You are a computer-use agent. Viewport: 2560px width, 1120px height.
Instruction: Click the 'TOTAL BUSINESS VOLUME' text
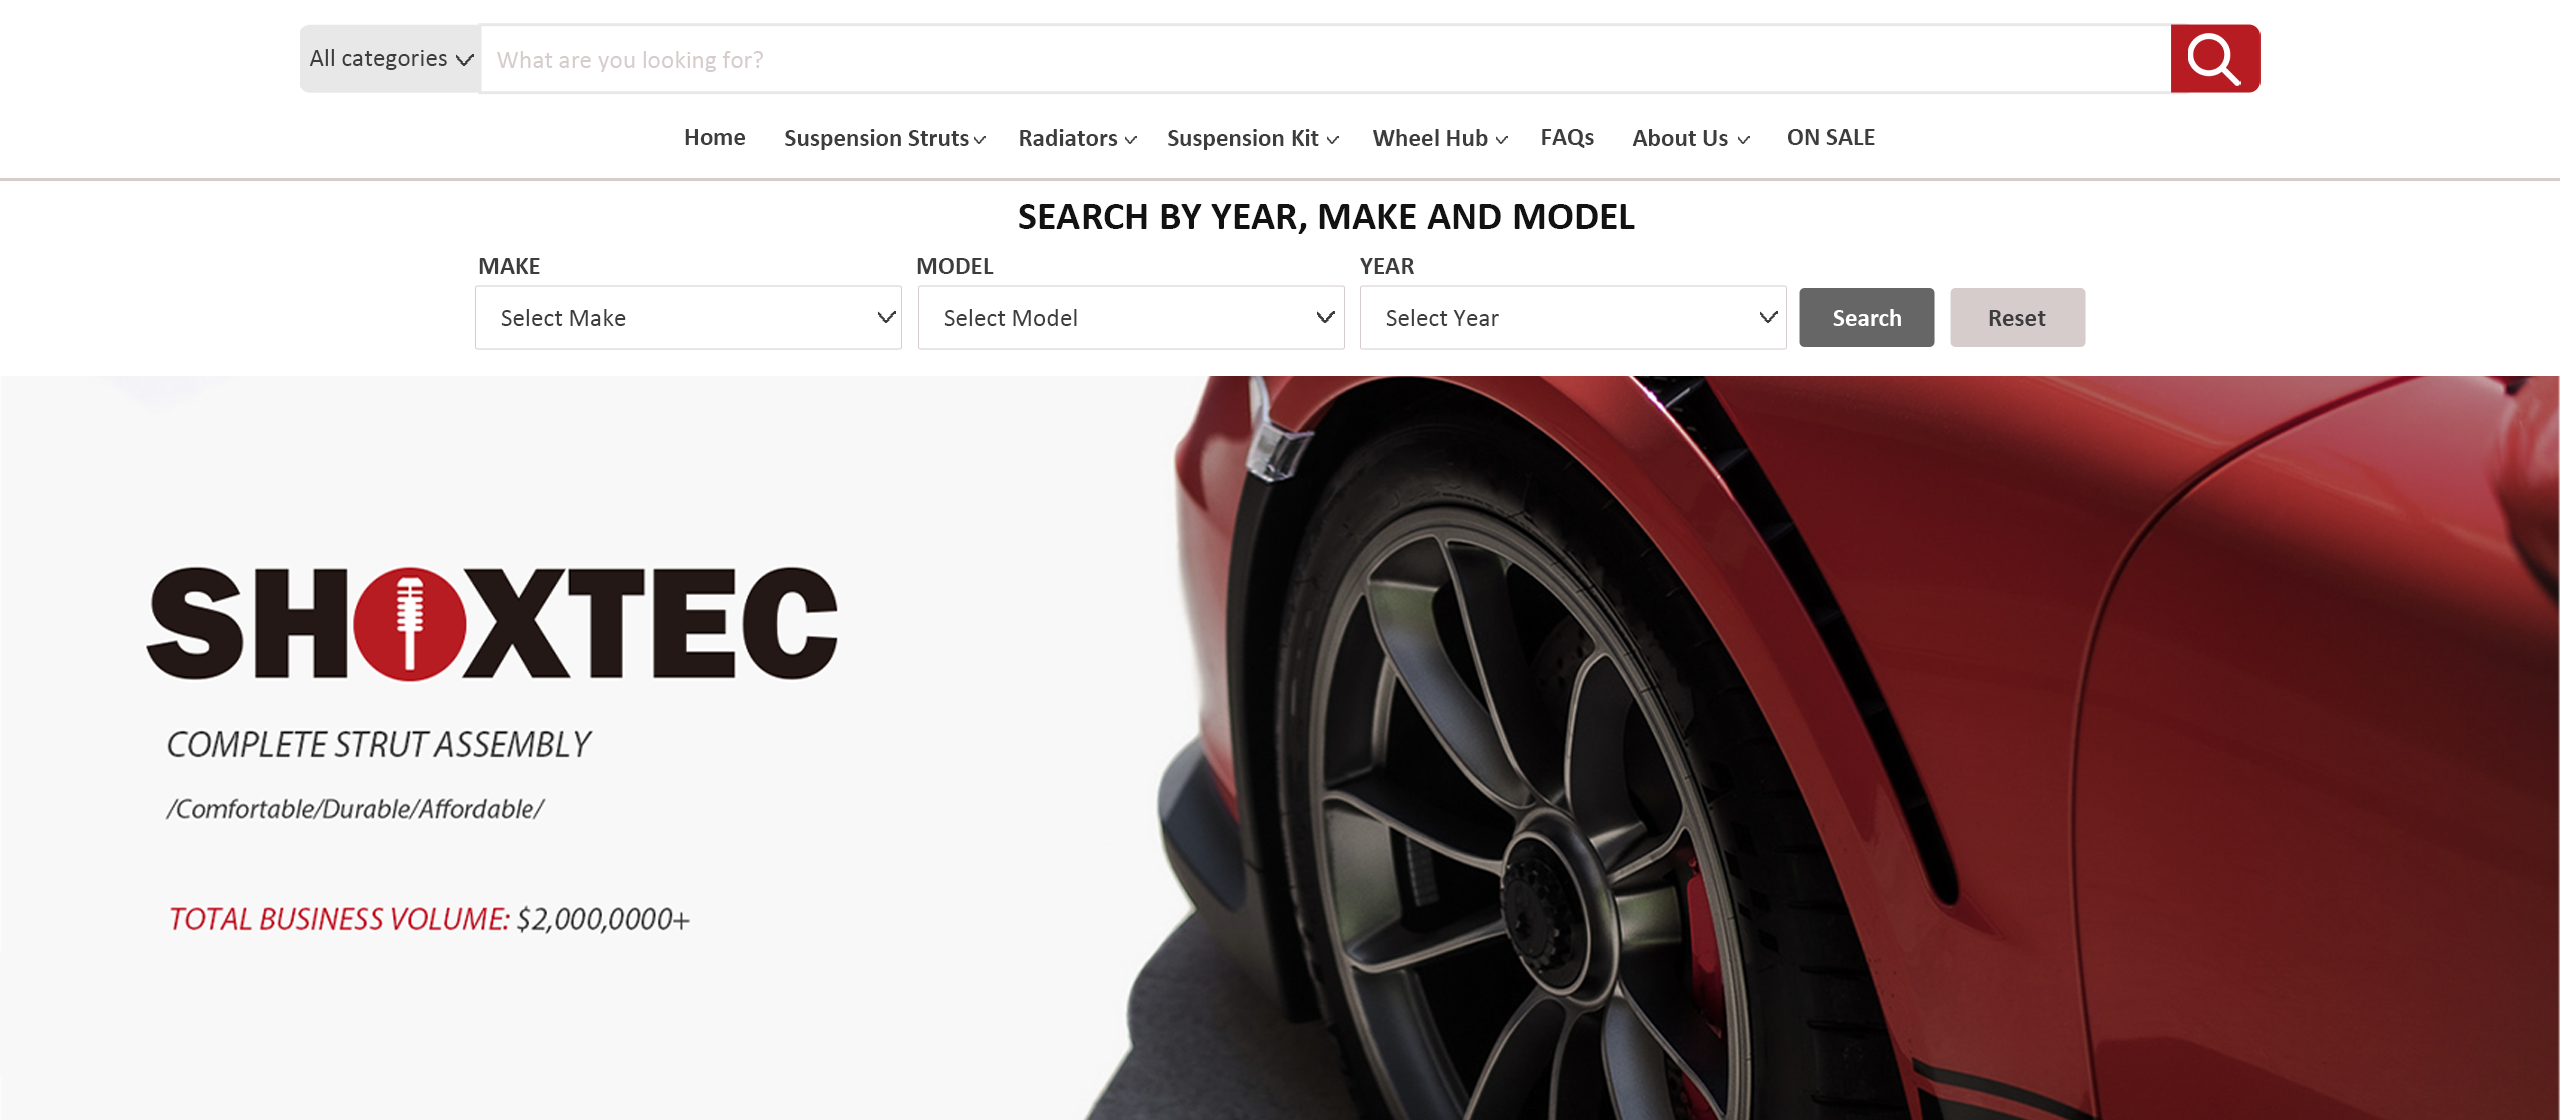pyautogui.click(x=339, y=919)
